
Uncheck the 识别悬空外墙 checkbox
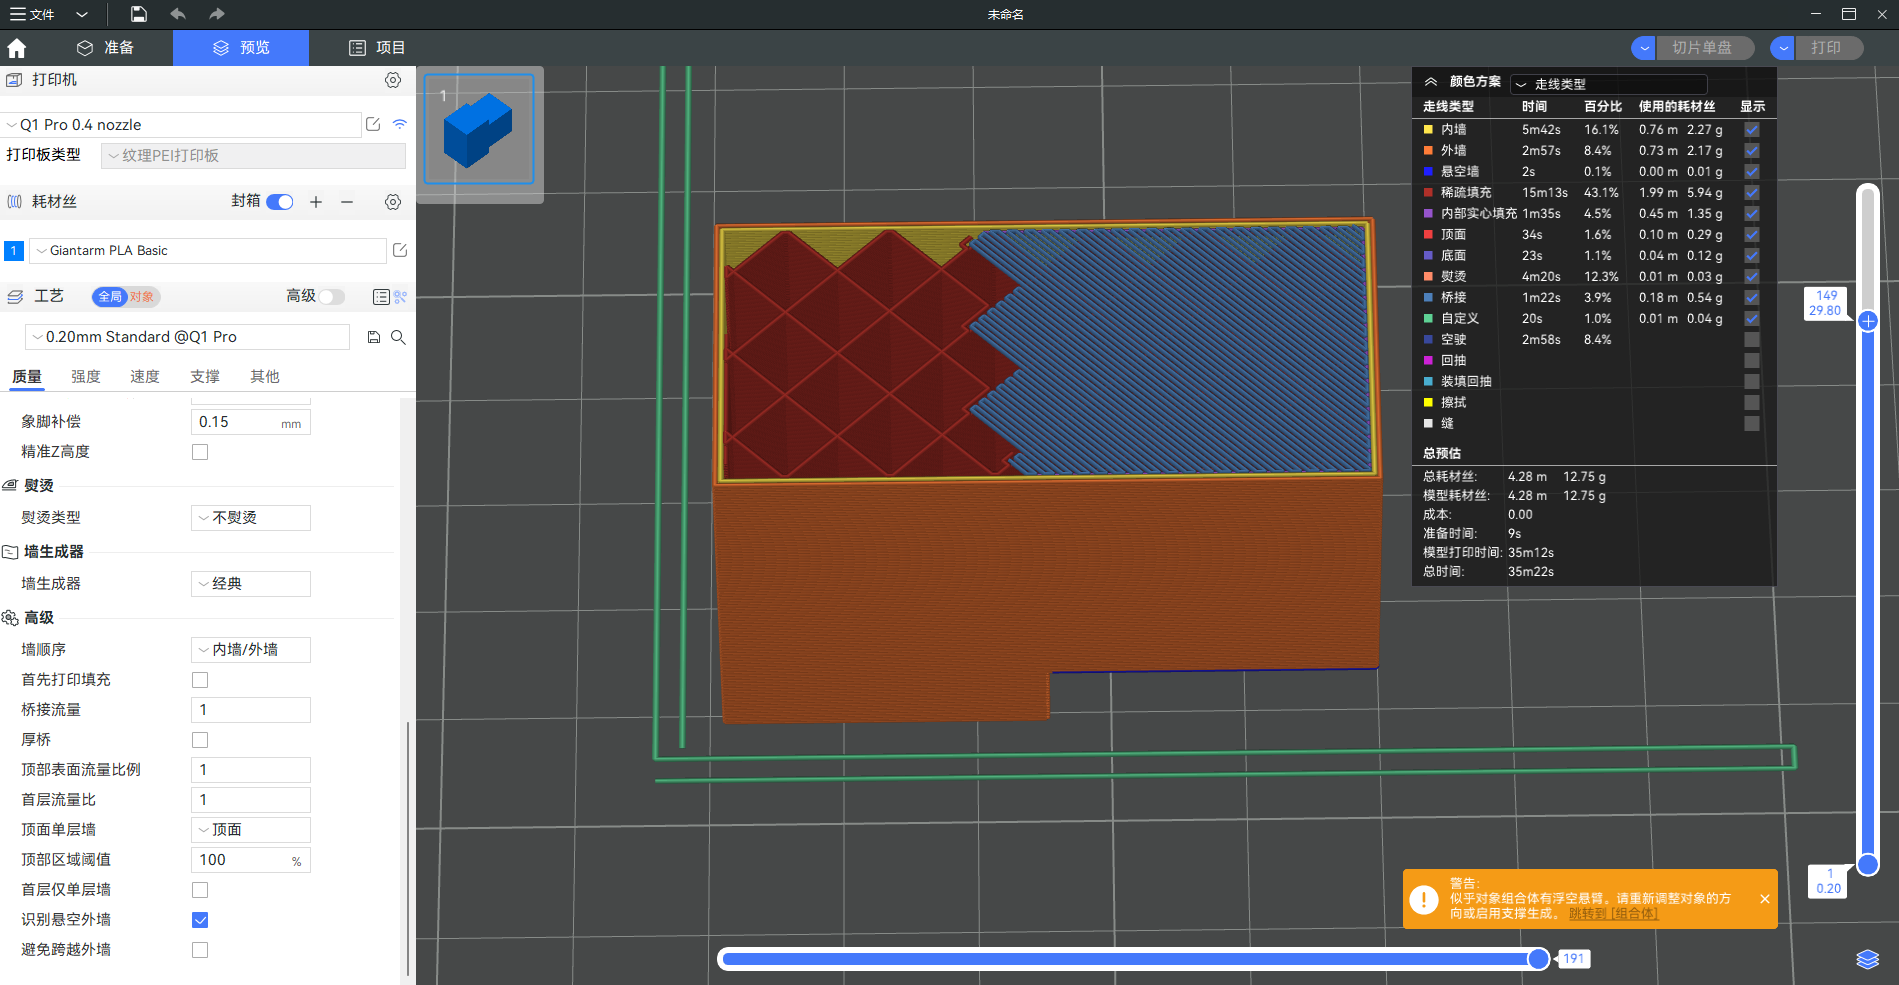[x=200, y=920]
